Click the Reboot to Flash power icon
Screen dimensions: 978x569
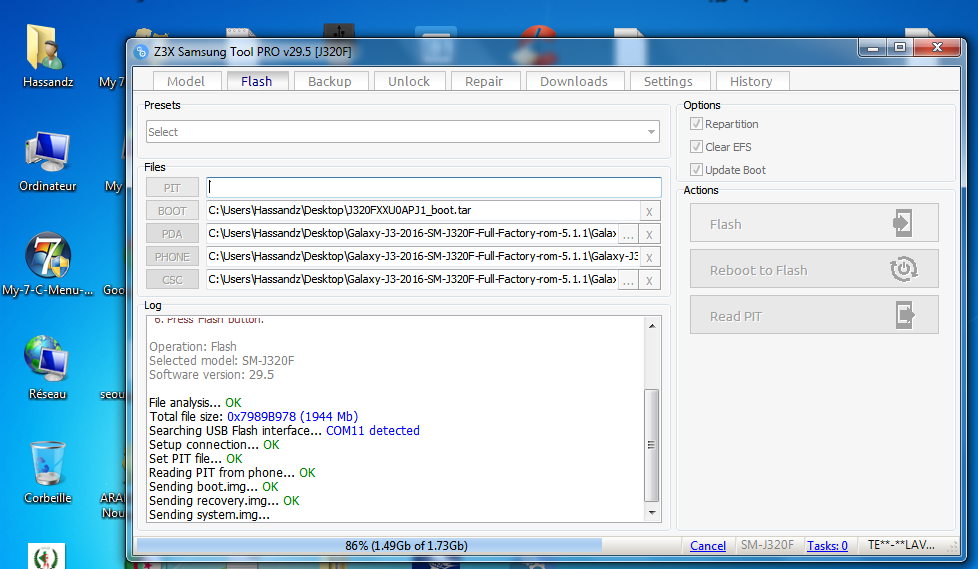[x=903, y=269]
